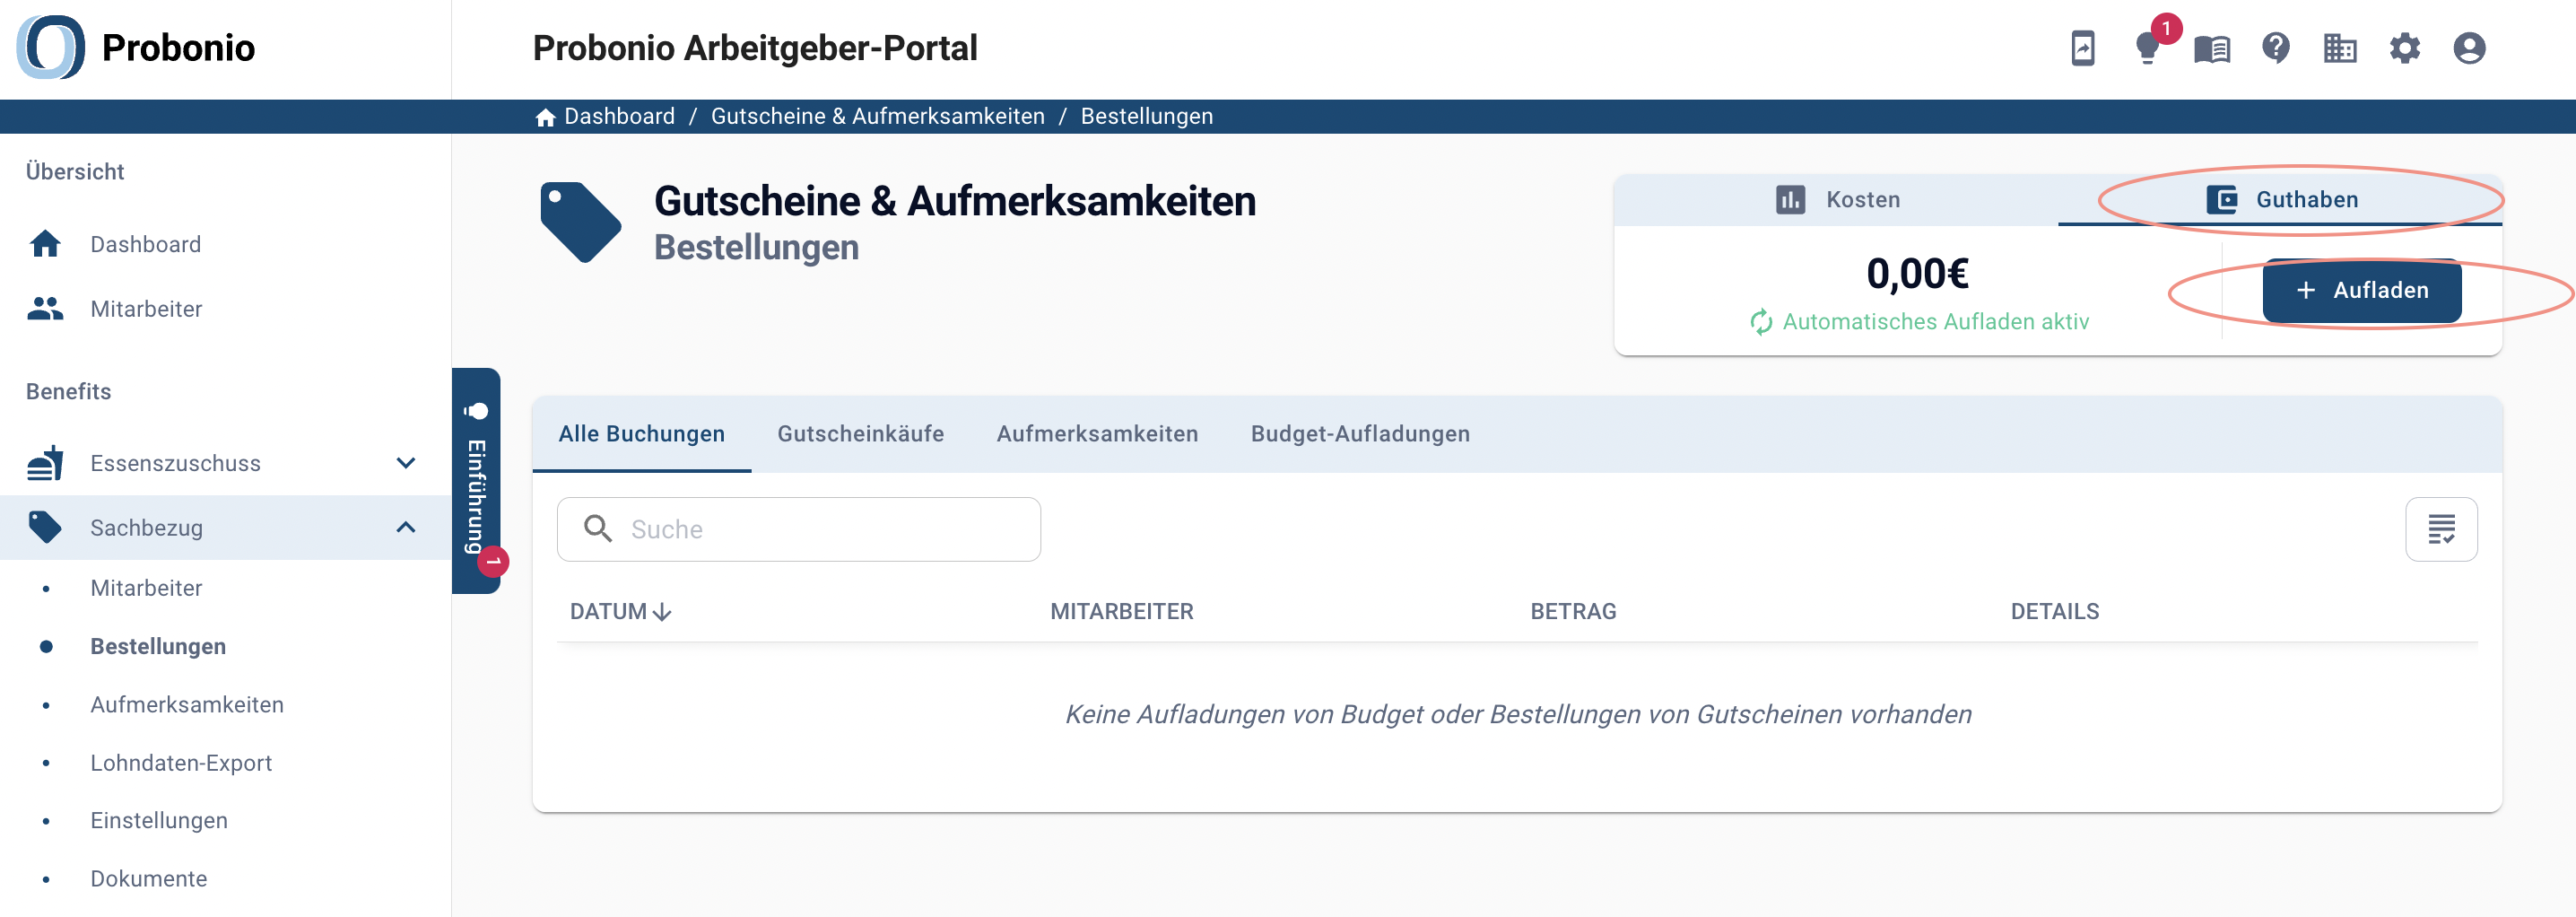Viewport: 2576px width, 917px height.
Task: Open the user account profile icon
Action: coord(2469,48)
